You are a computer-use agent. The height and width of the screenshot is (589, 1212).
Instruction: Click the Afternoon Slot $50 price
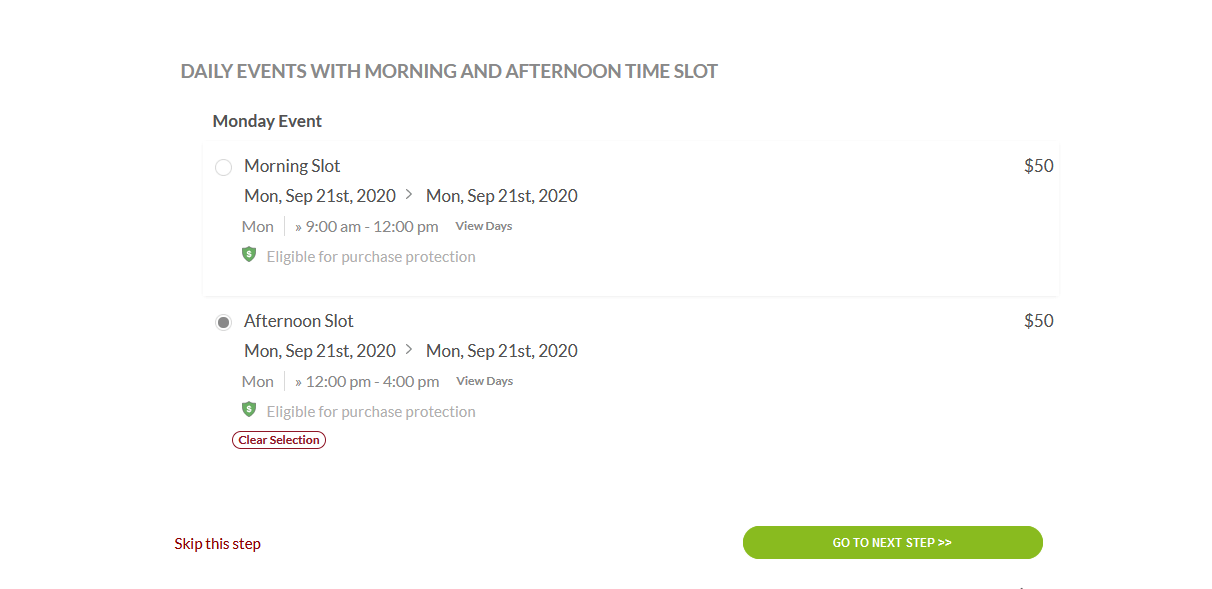point(1038,321)
